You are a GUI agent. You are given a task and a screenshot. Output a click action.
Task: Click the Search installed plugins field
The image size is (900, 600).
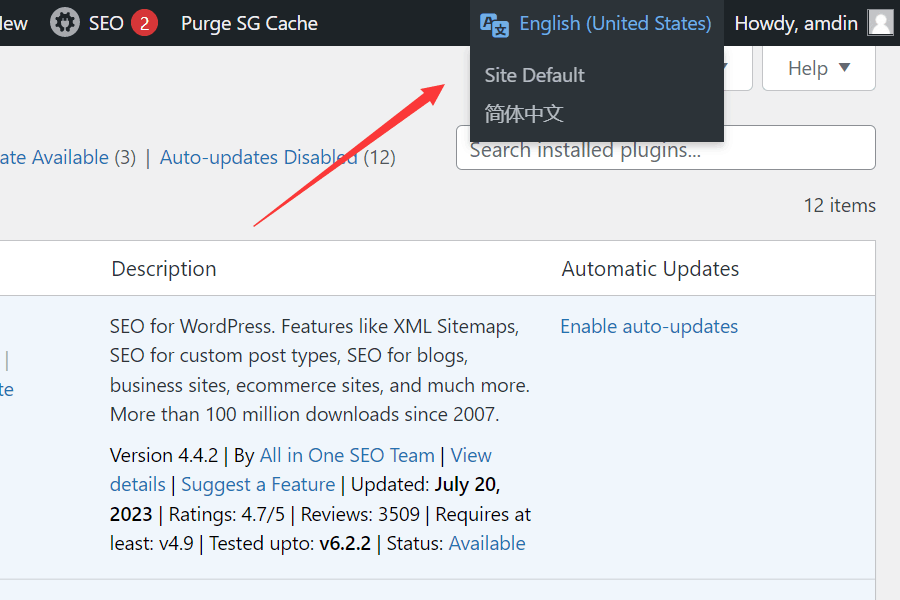tap(665, 149)
